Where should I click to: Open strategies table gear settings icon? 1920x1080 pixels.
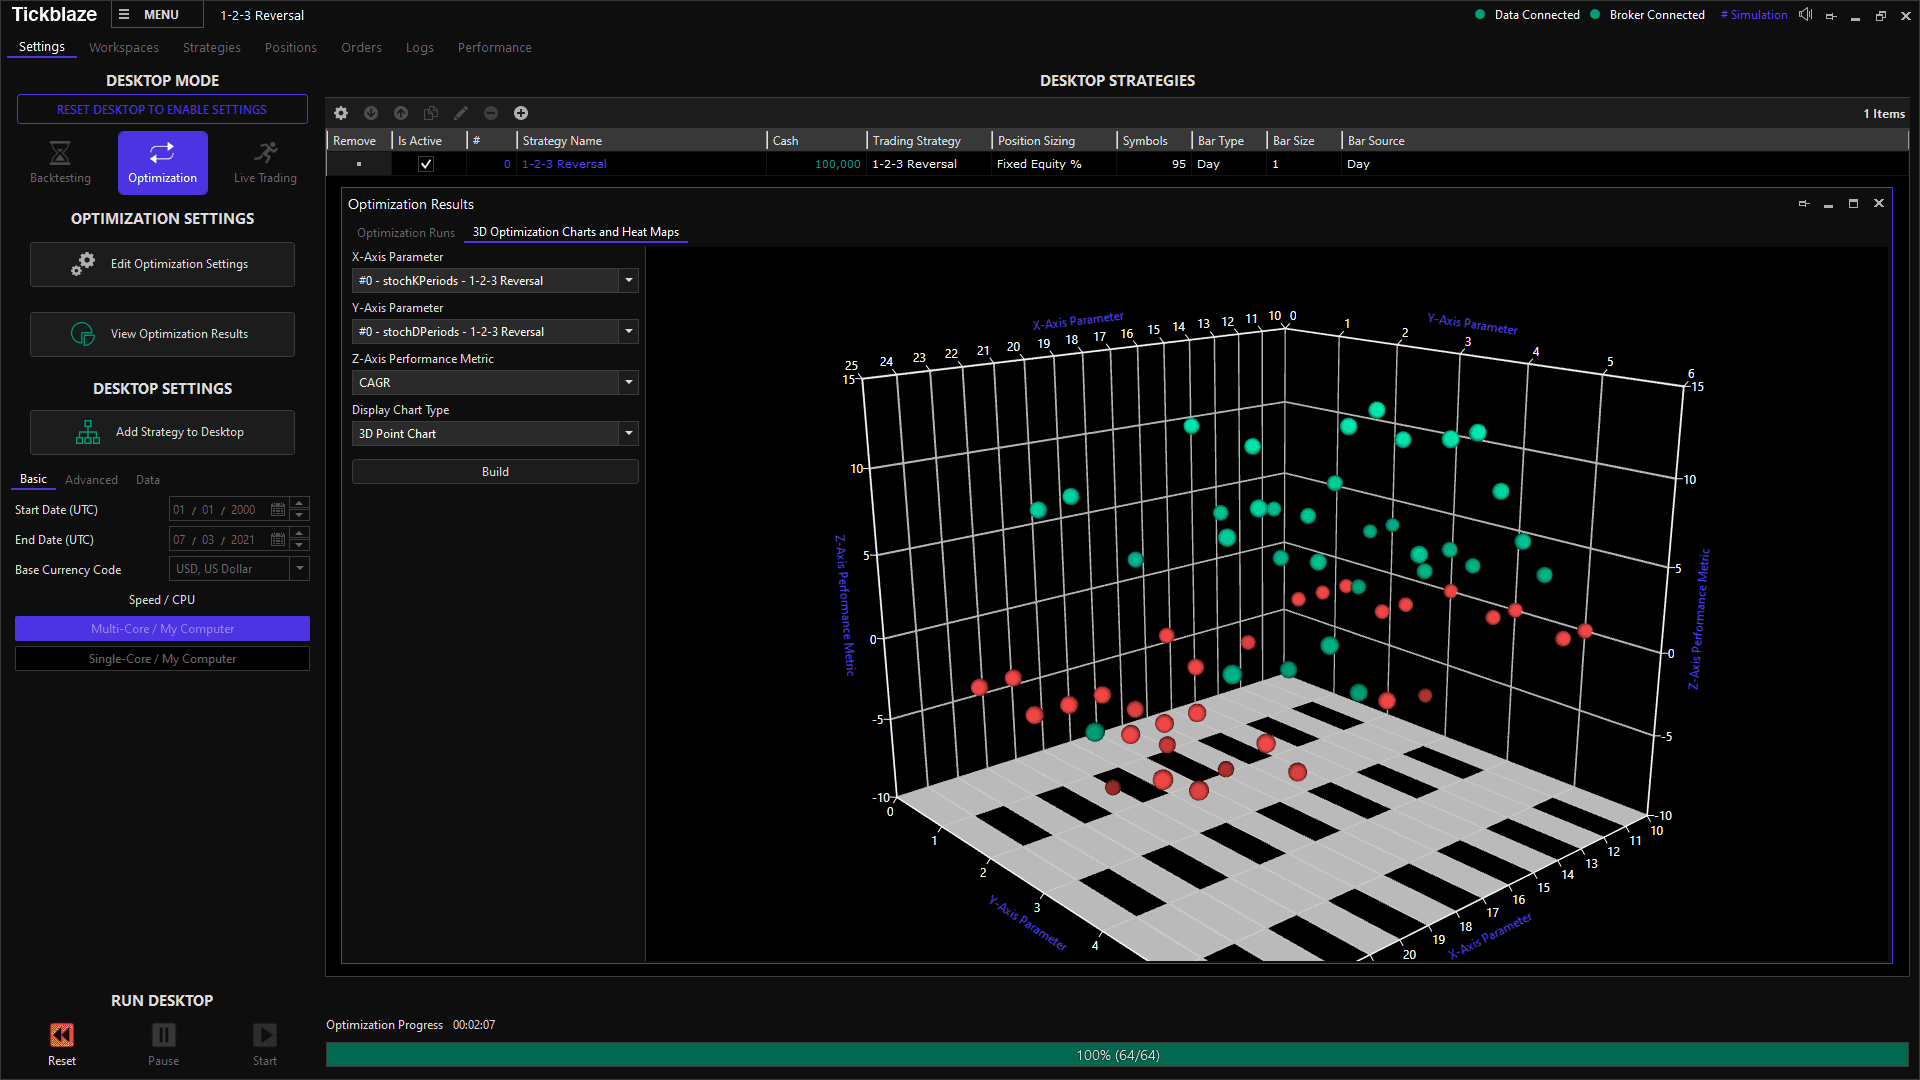coord(341,113)
